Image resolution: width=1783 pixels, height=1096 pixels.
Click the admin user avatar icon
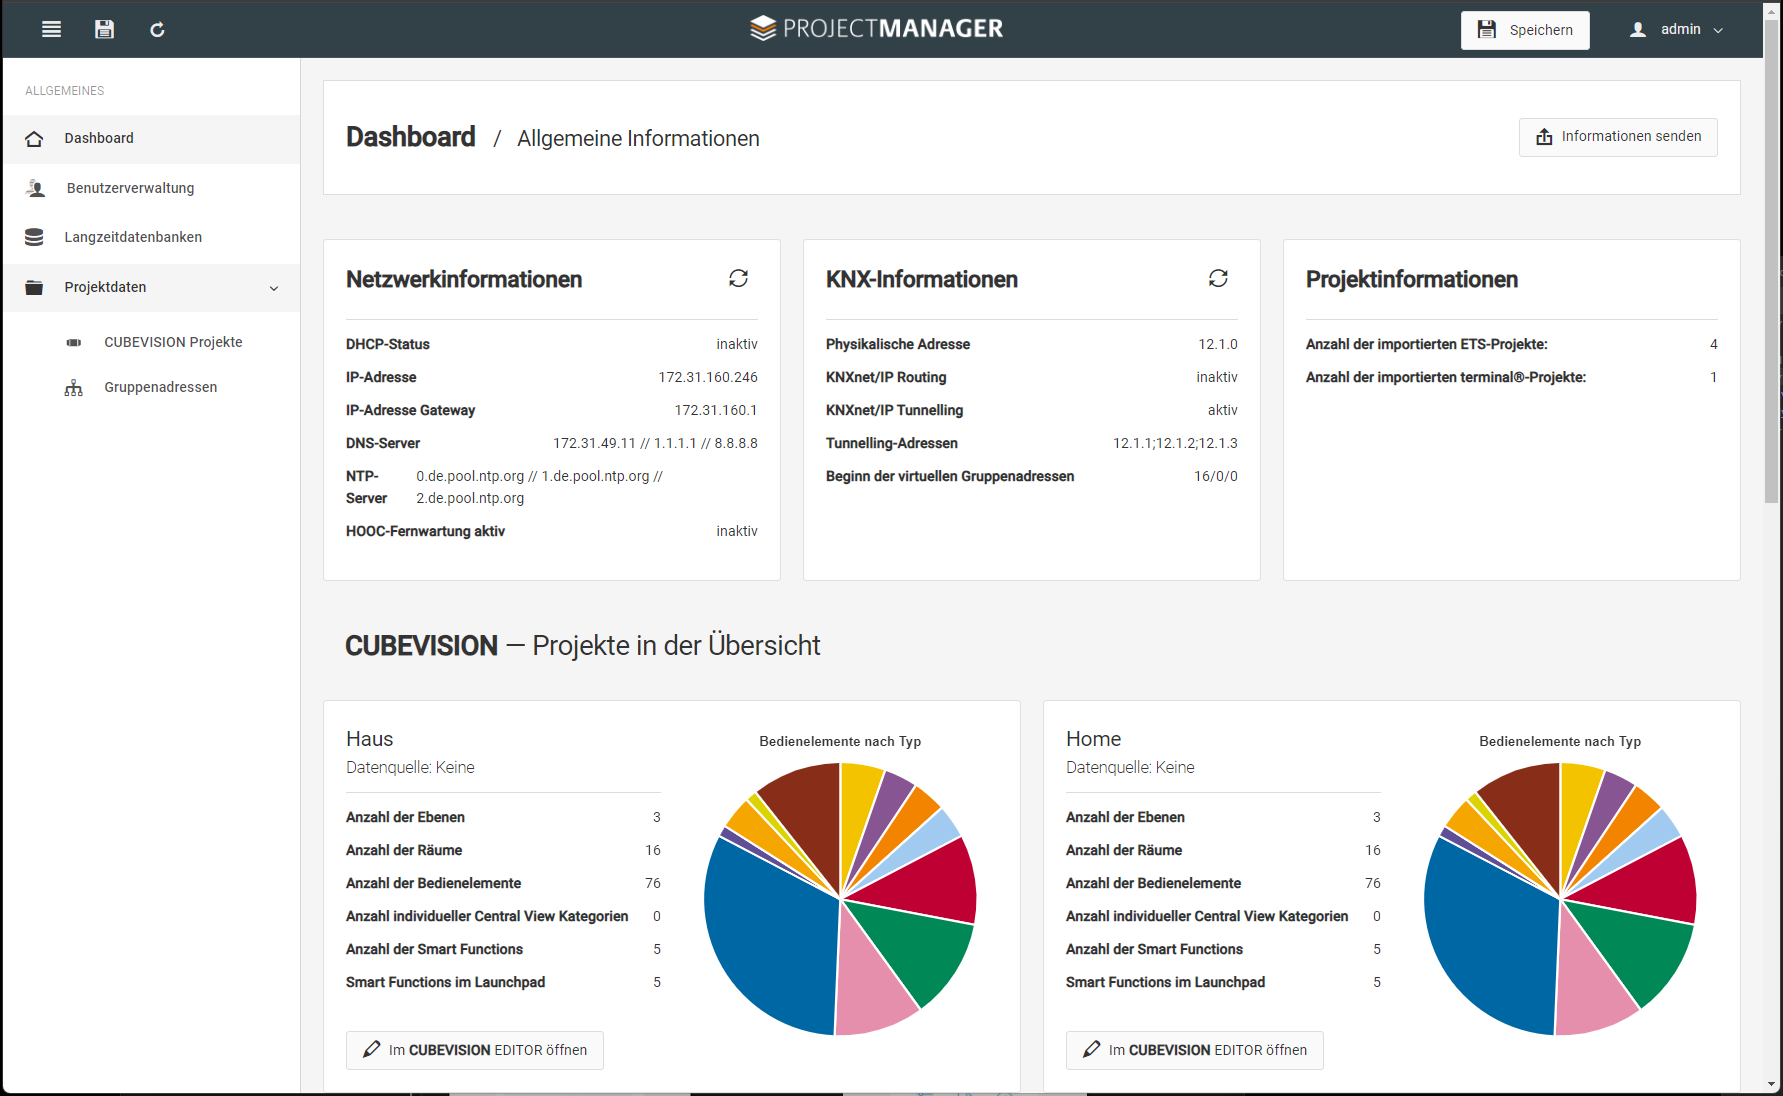click(1638, 29)
